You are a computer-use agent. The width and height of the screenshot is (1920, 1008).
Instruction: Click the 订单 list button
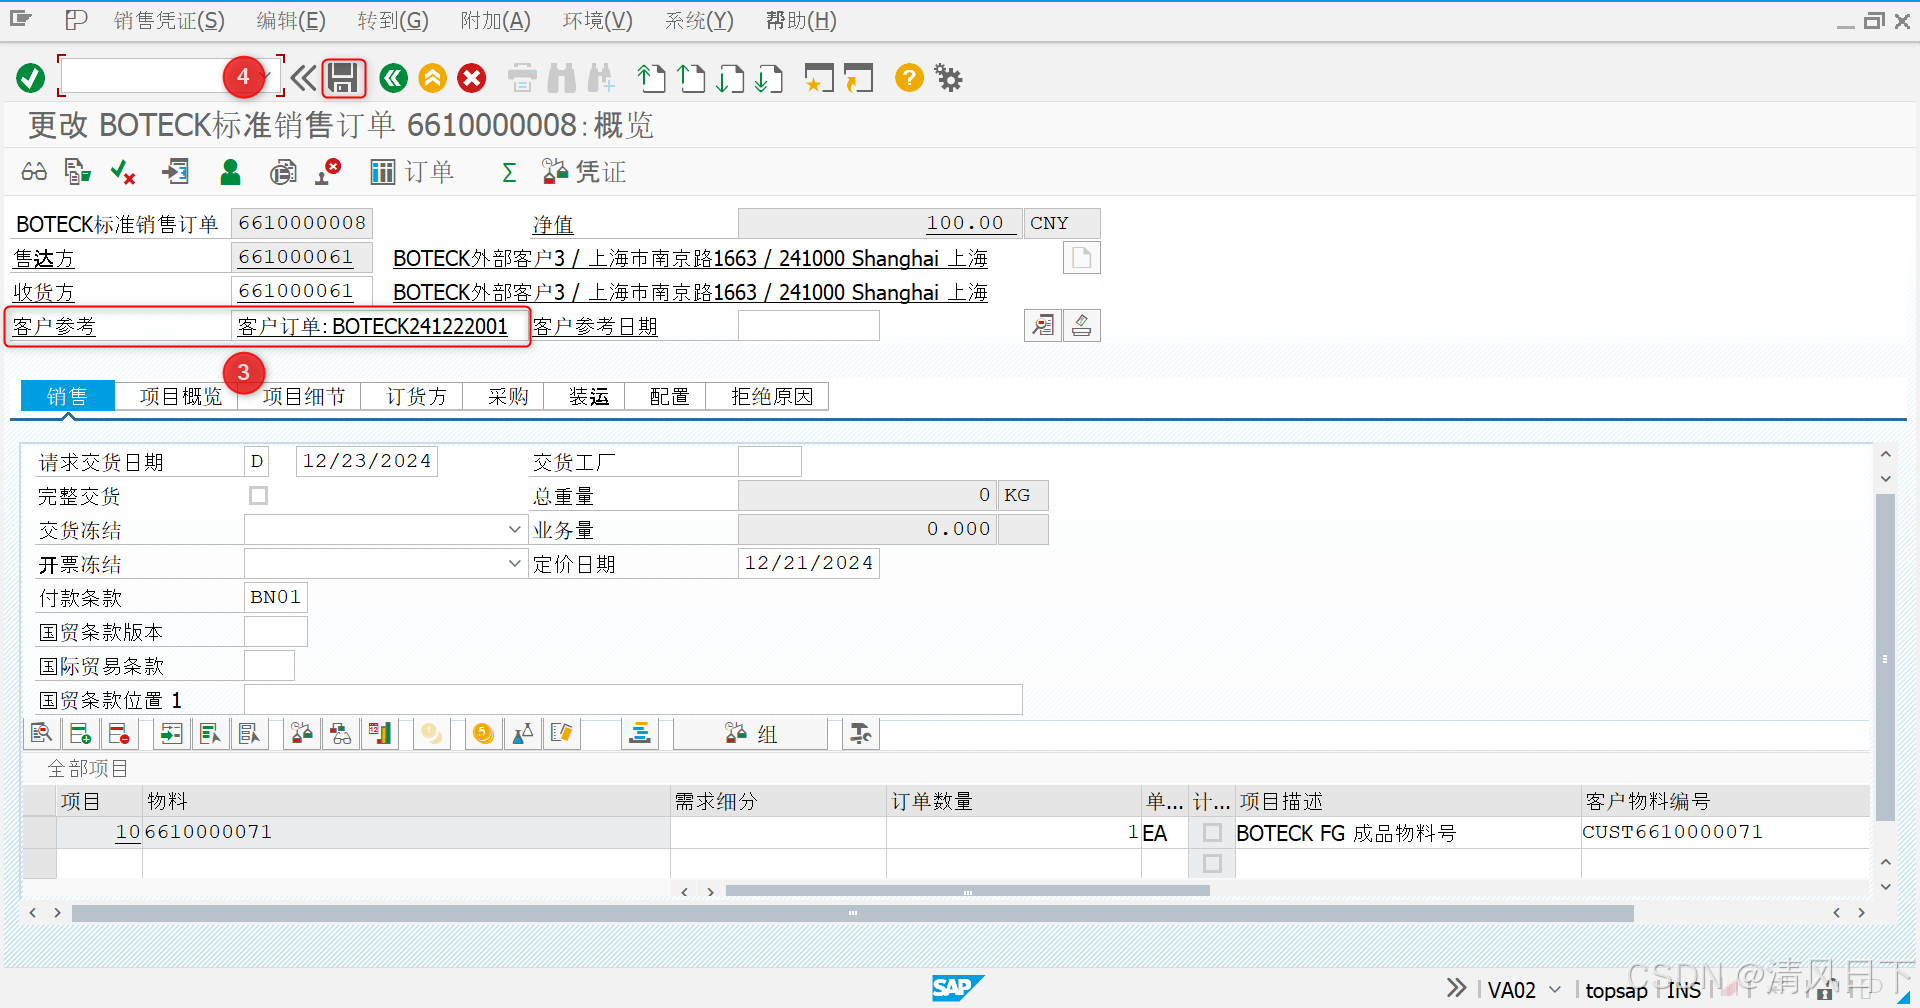(412, 172)
